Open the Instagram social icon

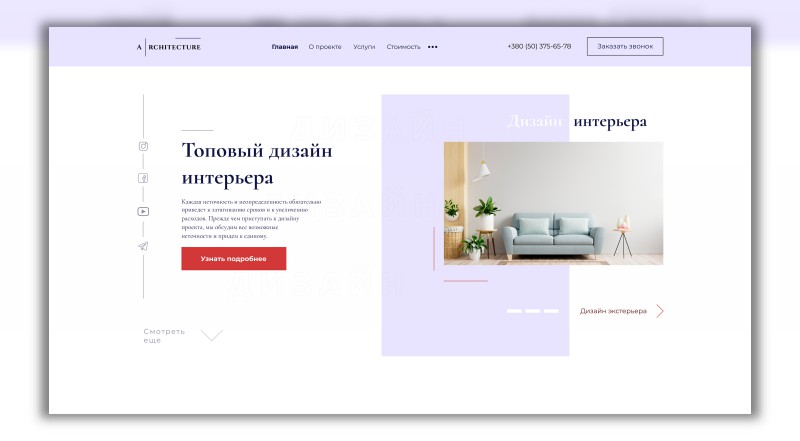pyautogui.click(x=143, y=146)
